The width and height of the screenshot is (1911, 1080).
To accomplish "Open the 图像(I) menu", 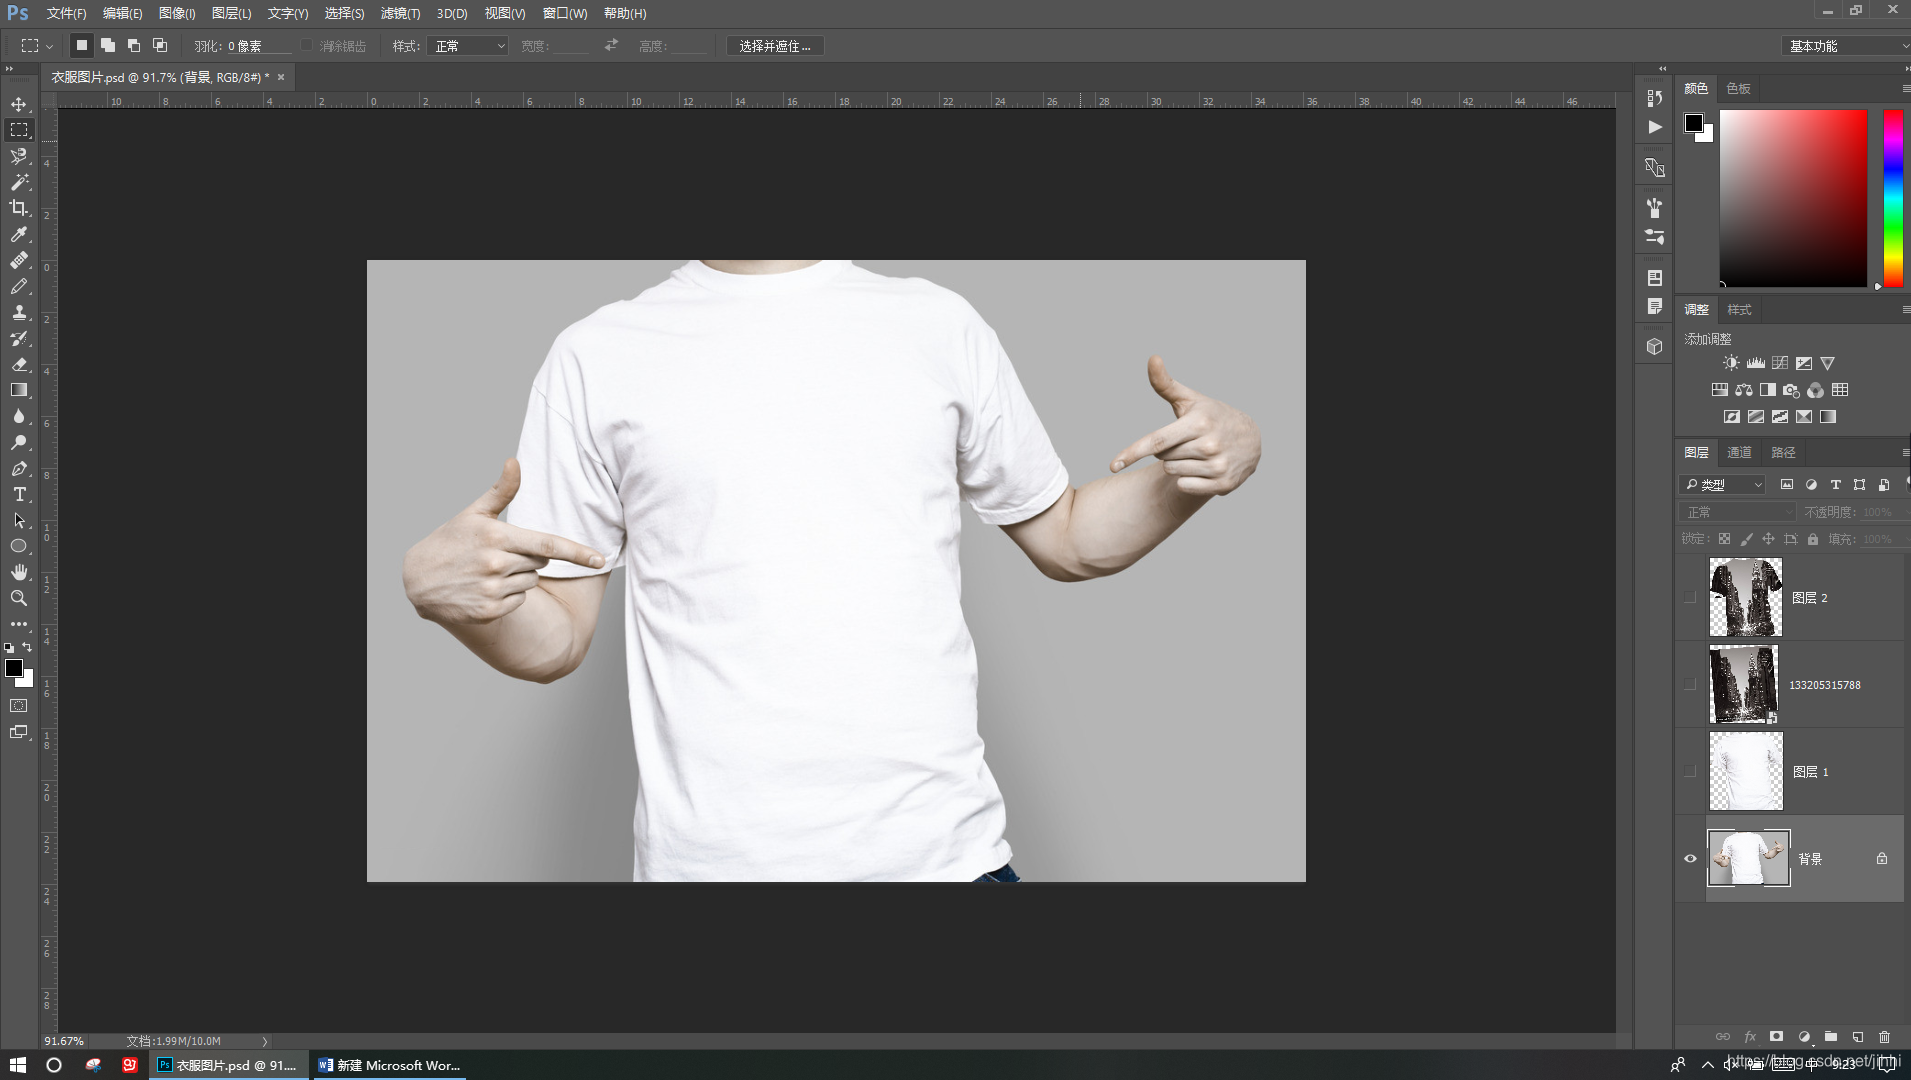I will (x=177, y=14).
